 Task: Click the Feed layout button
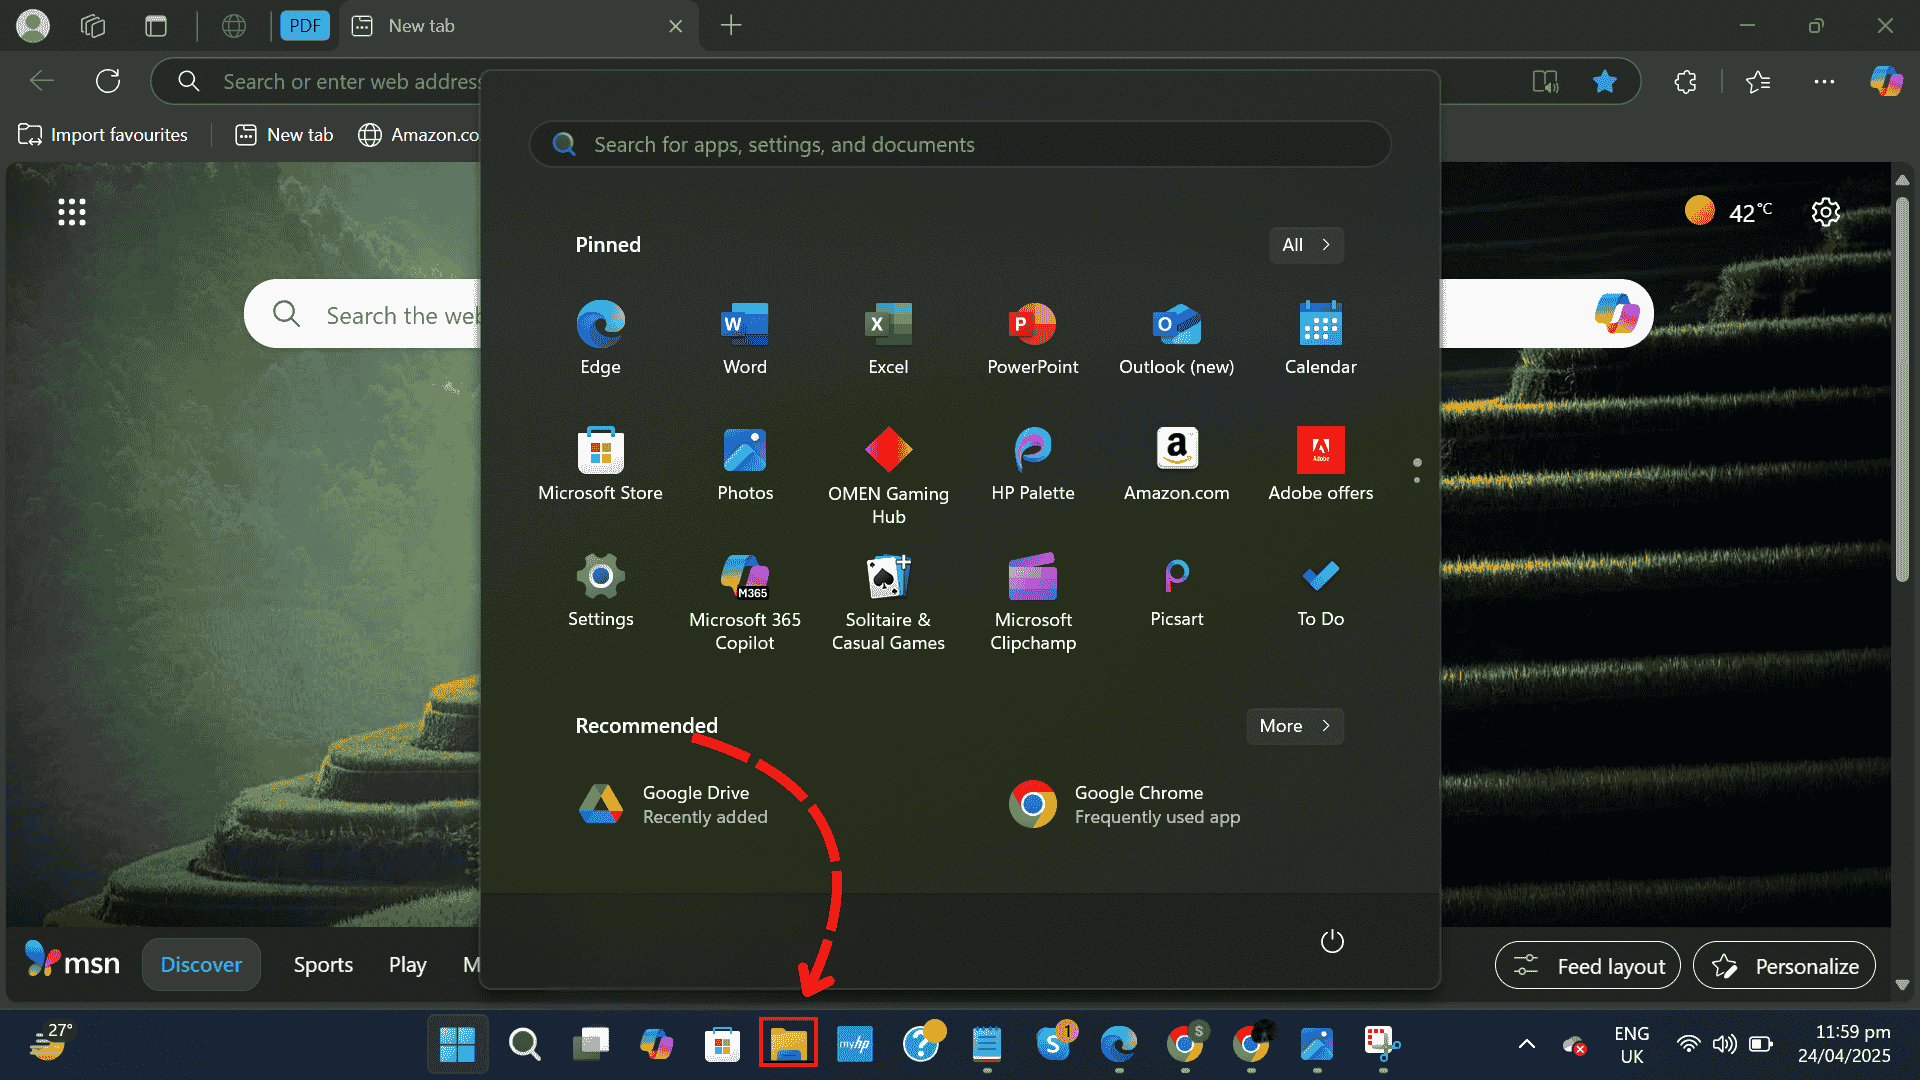[x=1587, y=966]
